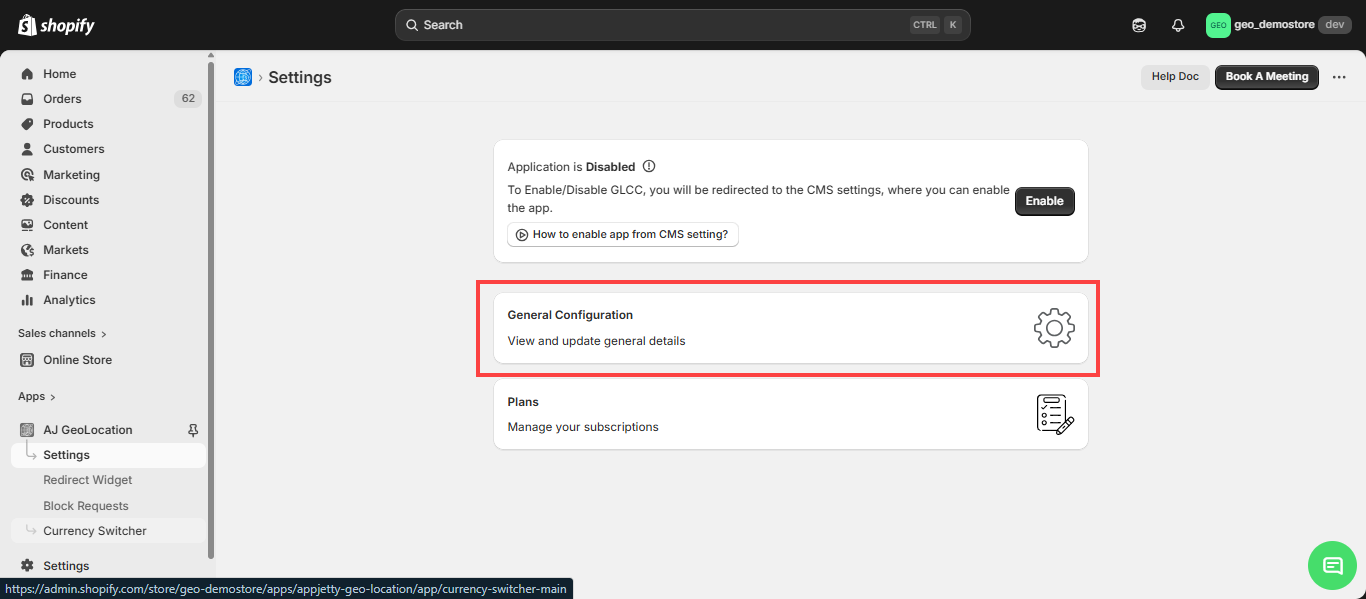Click the Book A Meeting button
1366x599 pixels.
1266,77
